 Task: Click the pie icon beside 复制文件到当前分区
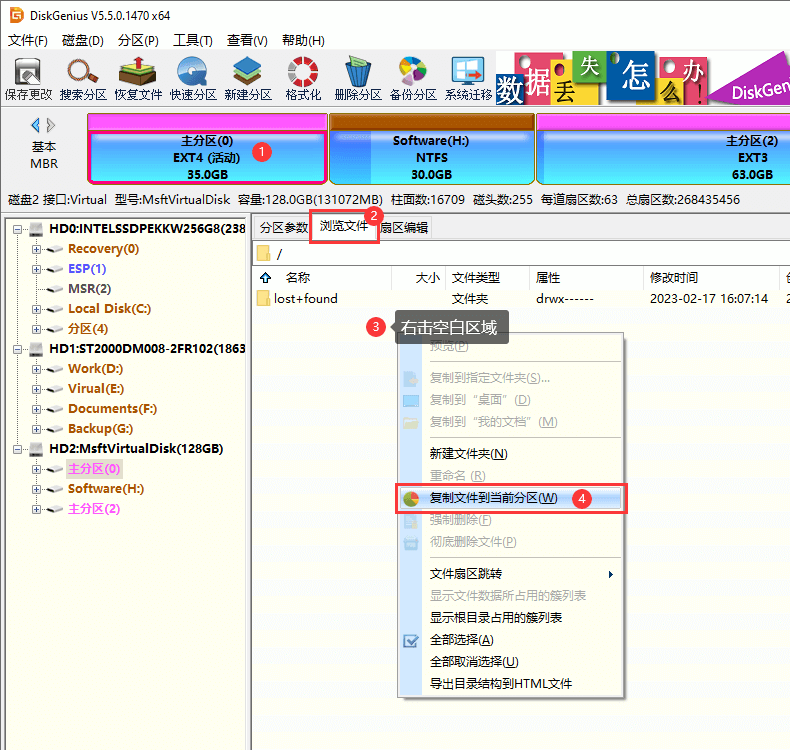point(411,499)
